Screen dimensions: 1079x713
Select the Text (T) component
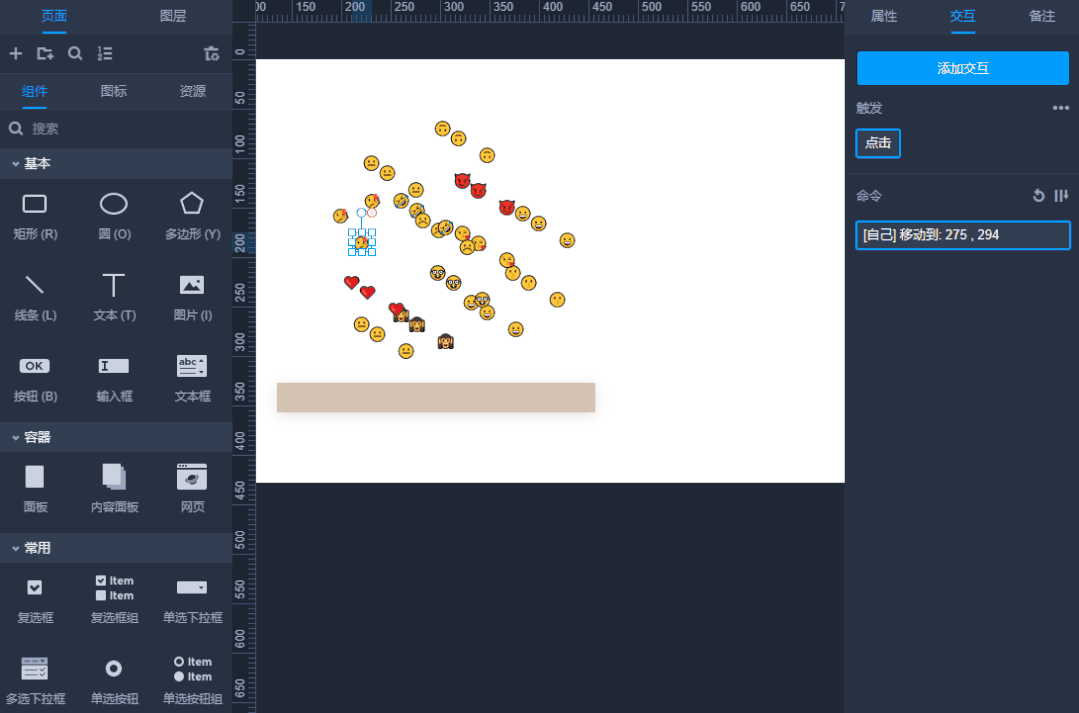(x=114, y=297)
